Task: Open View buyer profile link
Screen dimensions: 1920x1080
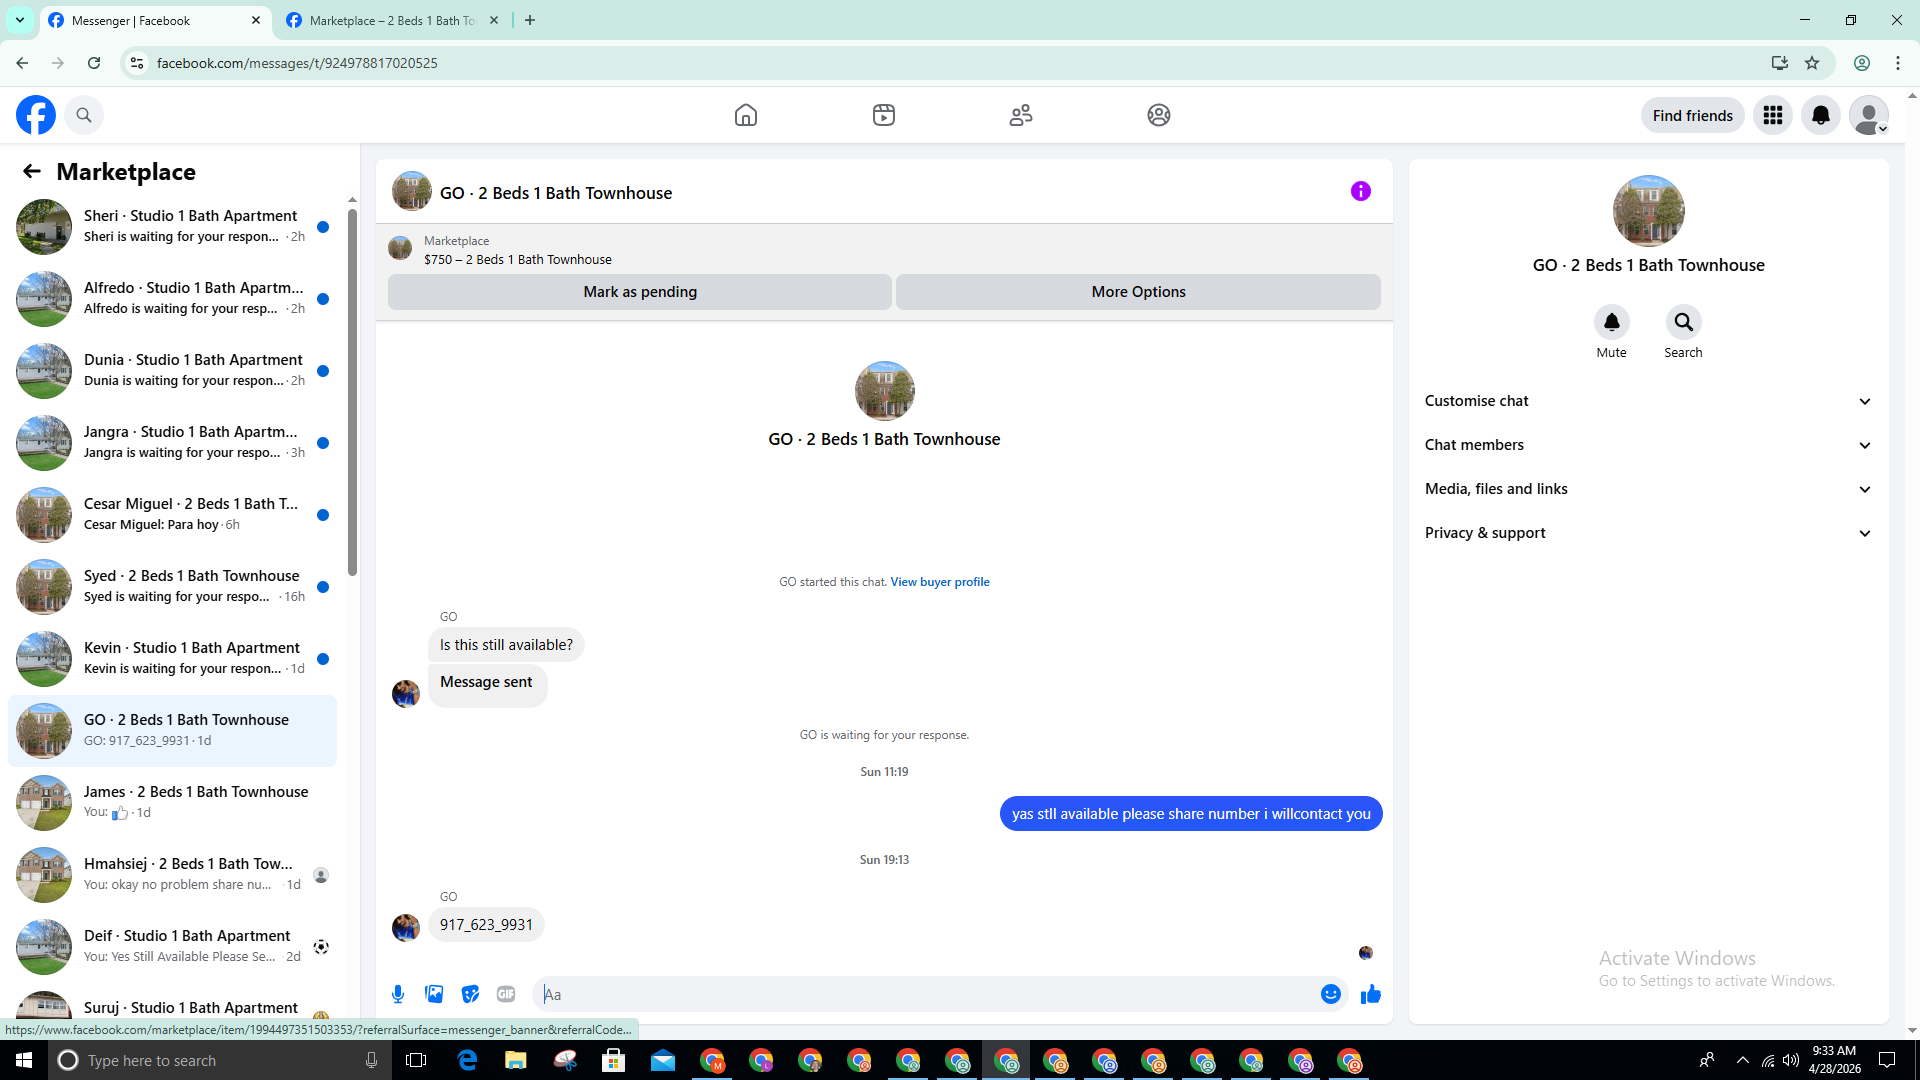Action: click(939, 582)
